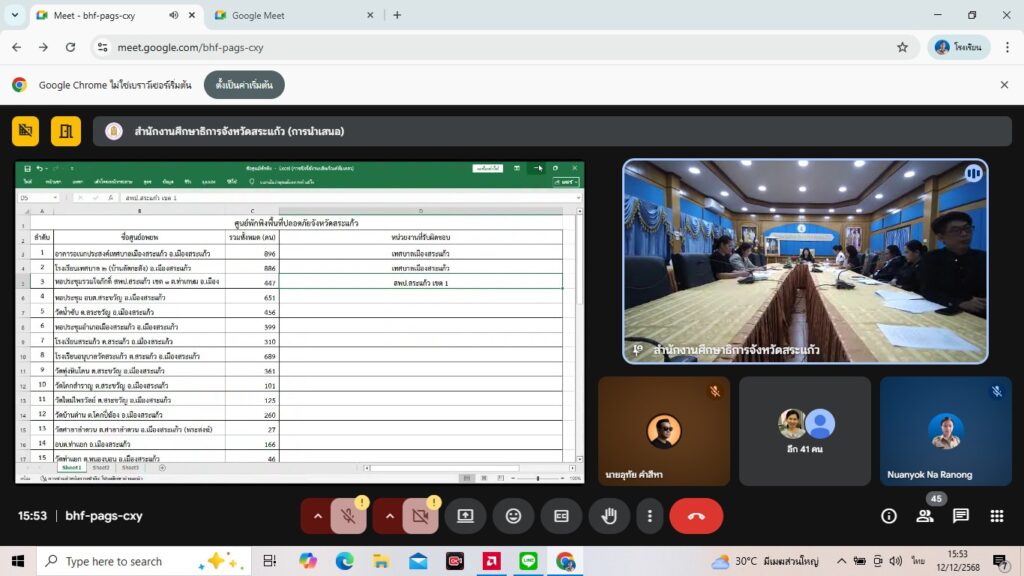Raise your hand in the meeting

[x=609, y=516]
